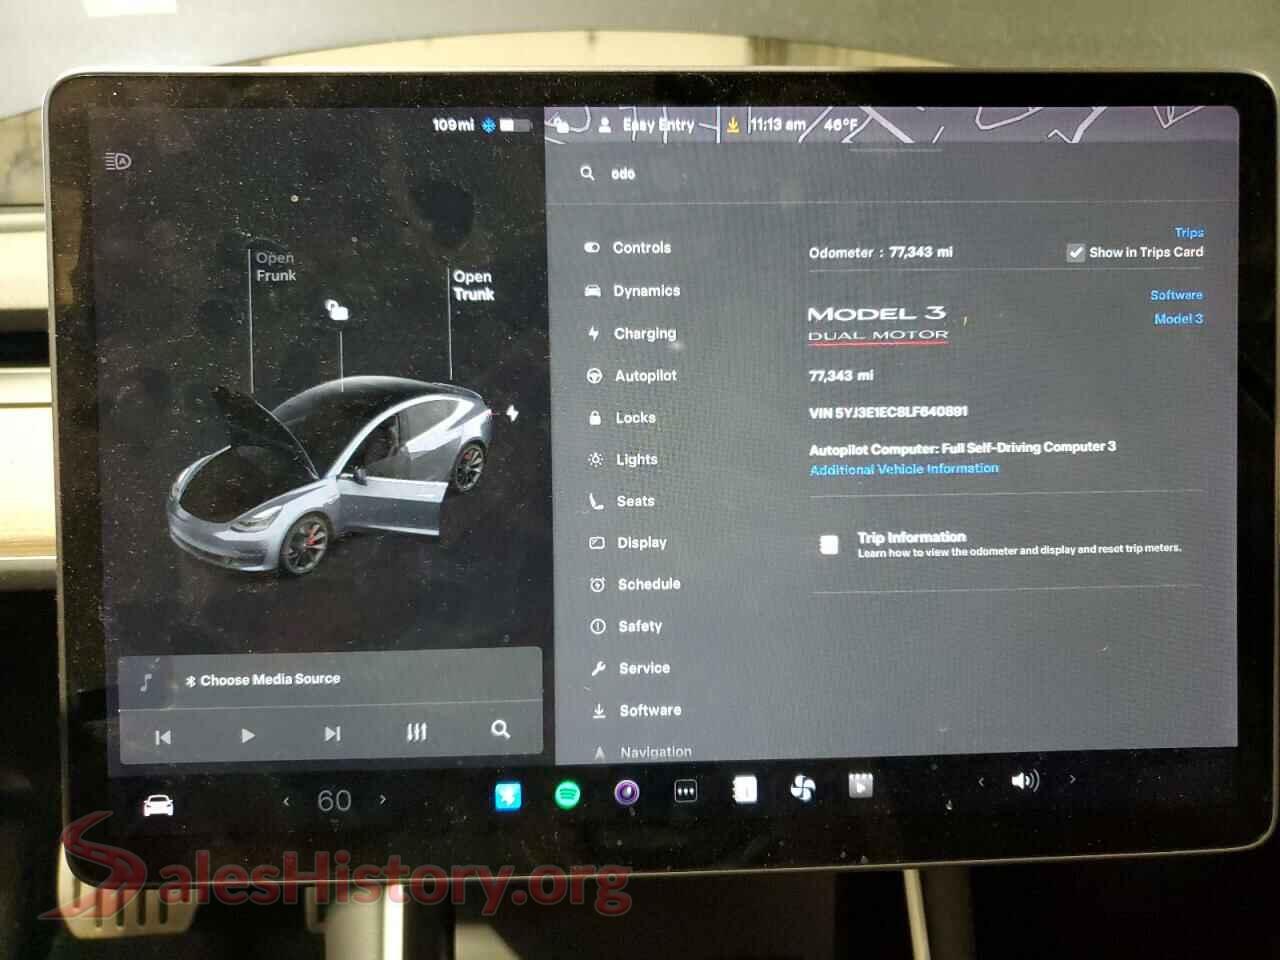Tap the music note icon in media card
1280x960 pixels.
click(x=146, y=683)
